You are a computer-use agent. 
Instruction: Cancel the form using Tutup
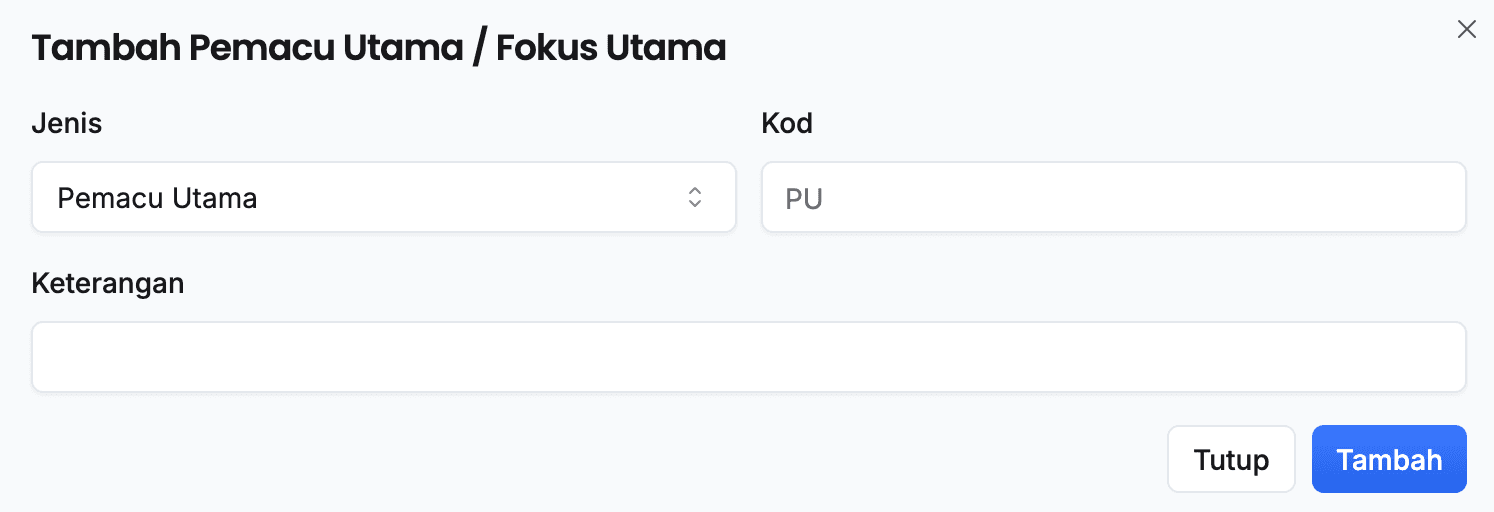1230,460
